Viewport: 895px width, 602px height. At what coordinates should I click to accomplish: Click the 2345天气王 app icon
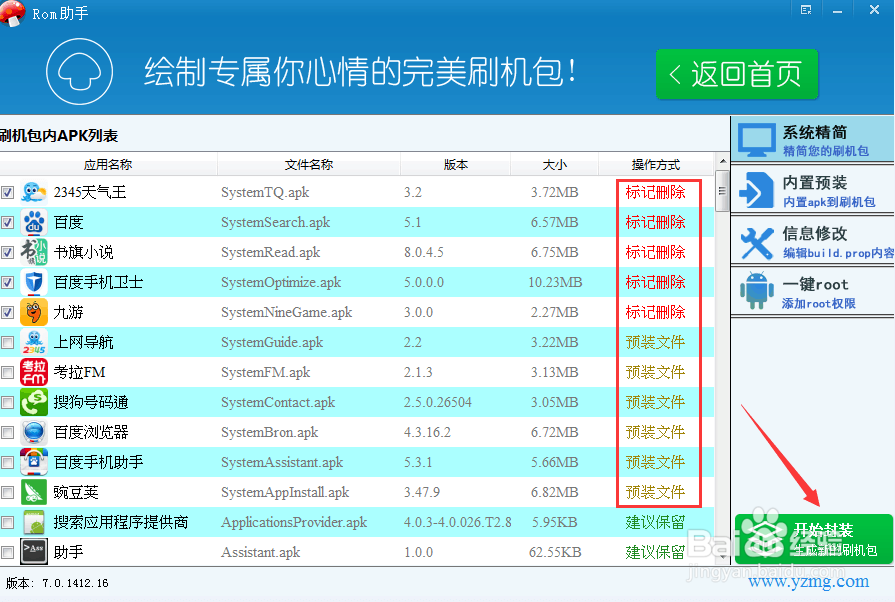coord(34,192)
